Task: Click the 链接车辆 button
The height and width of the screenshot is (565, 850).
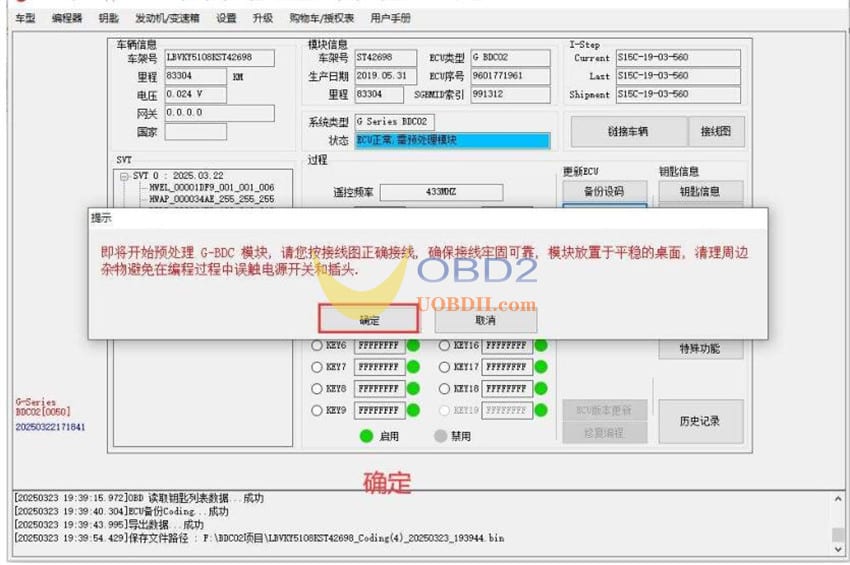Action: [x=628, y=131]
